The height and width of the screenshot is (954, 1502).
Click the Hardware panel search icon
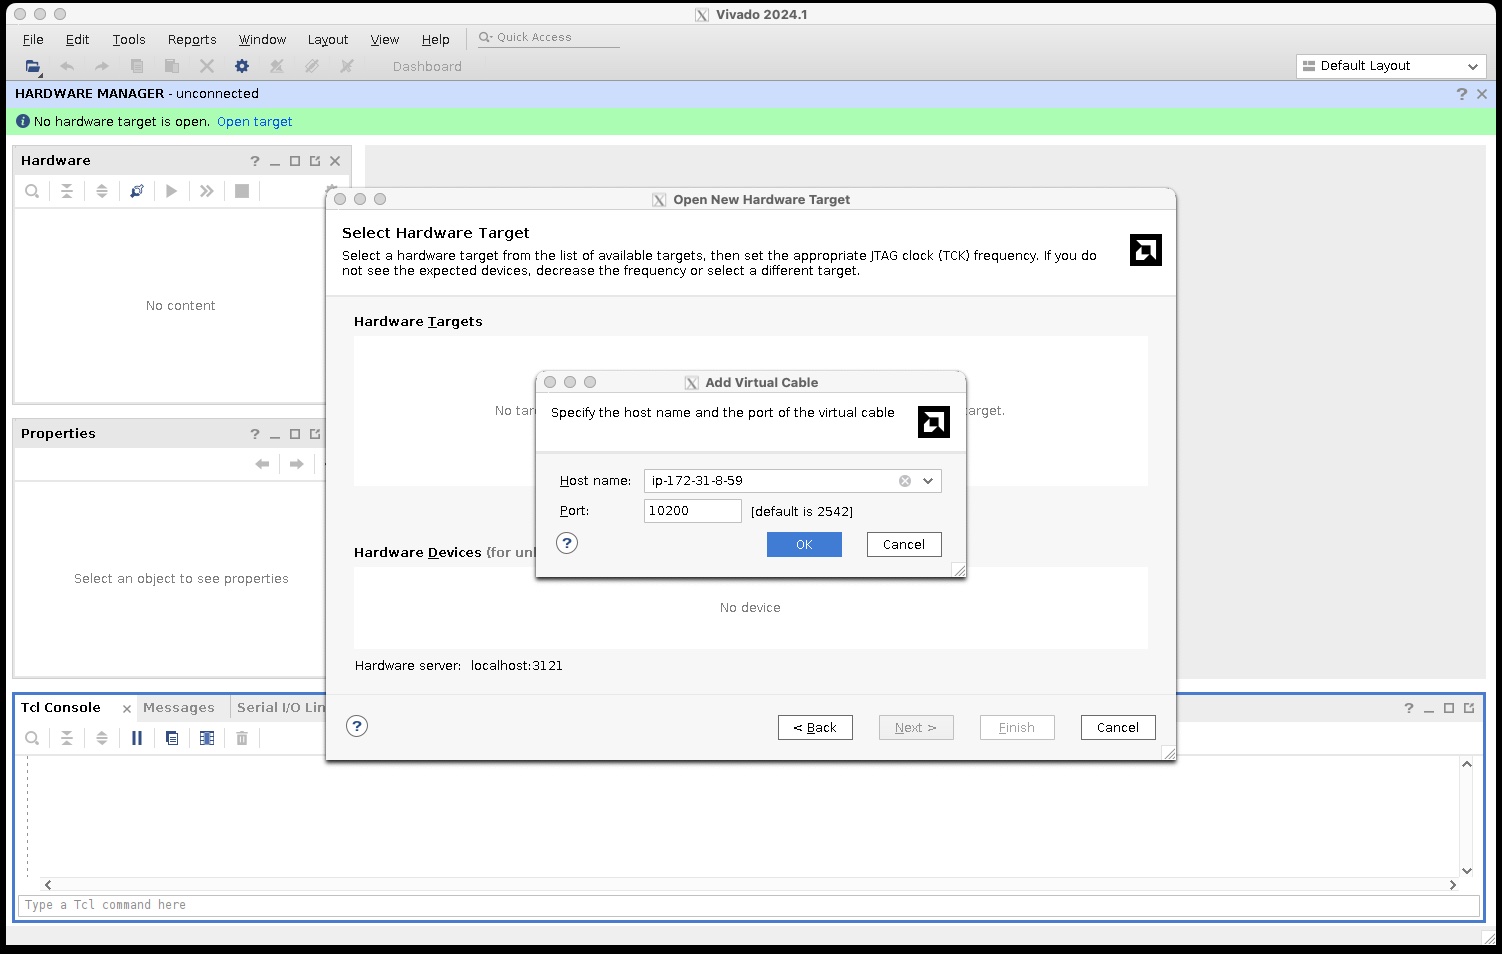(x=32, y=191)
